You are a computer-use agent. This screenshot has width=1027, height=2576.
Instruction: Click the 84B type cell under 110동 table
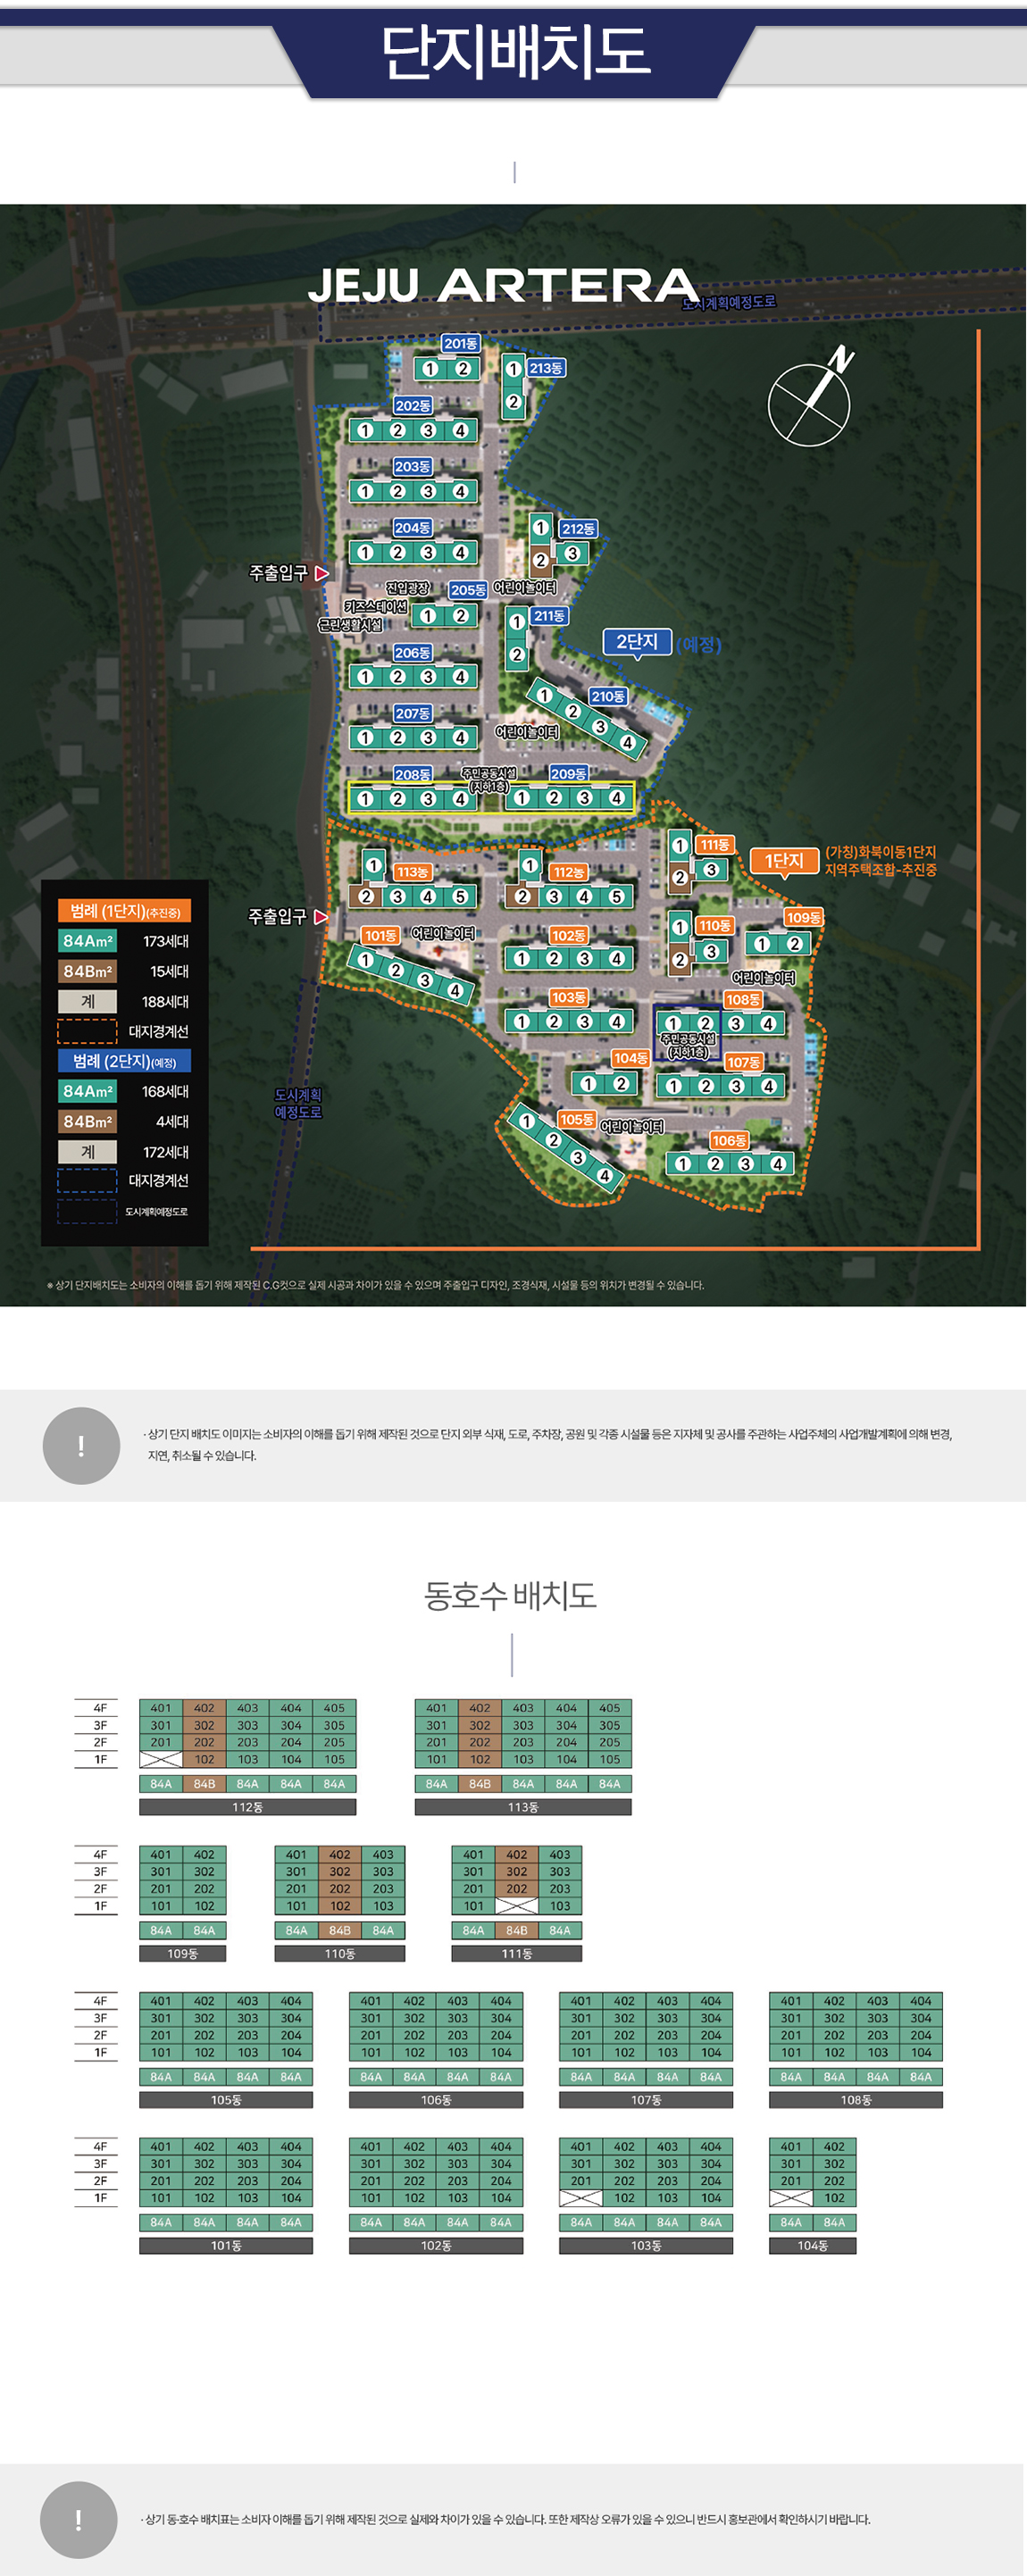339,1930
